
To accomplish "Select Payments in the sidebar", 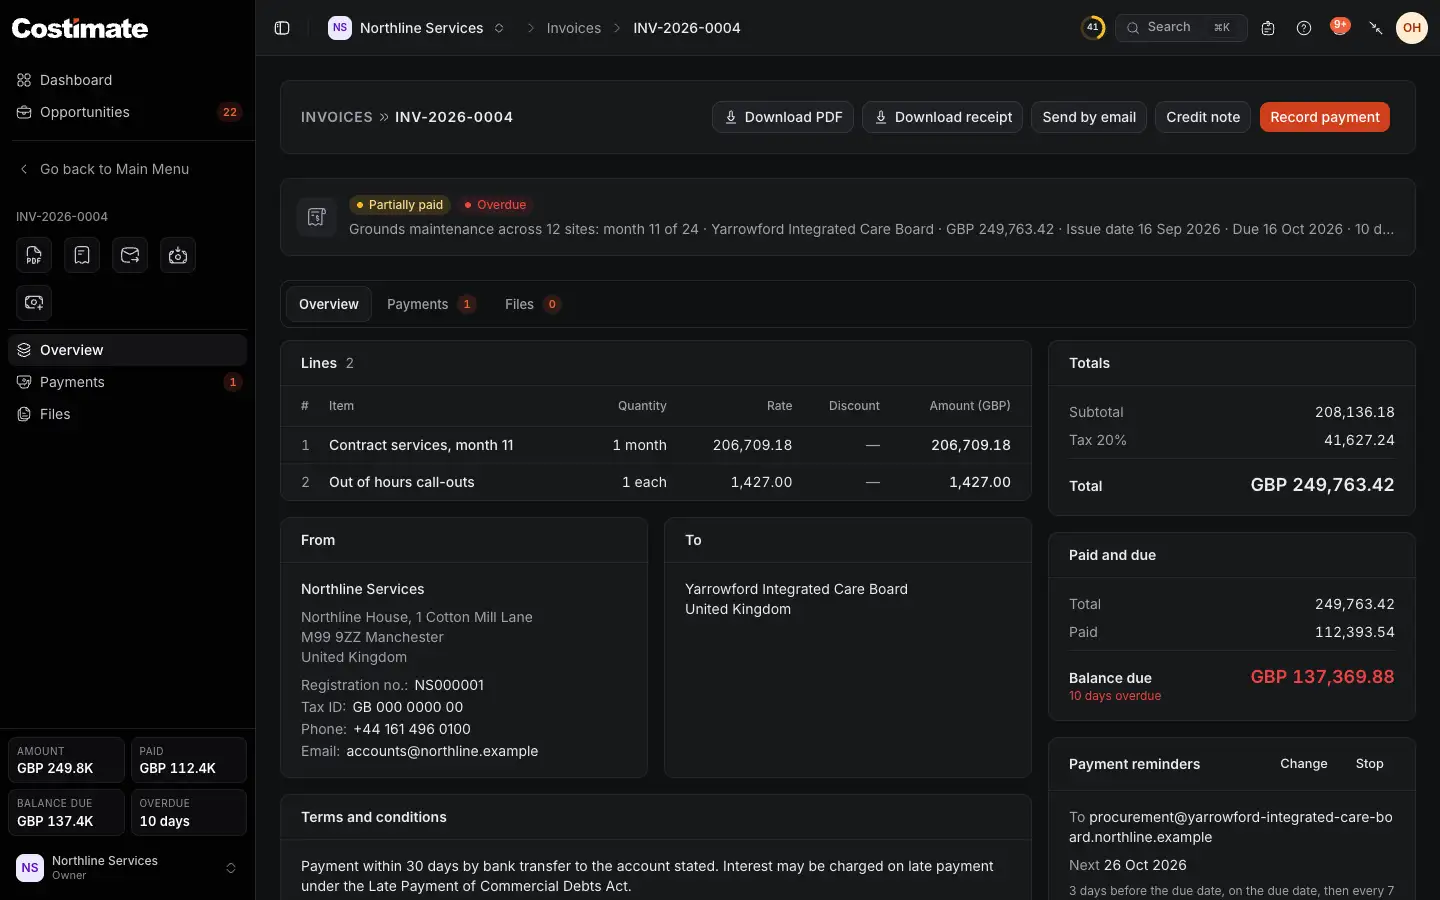I will [127, 382].
